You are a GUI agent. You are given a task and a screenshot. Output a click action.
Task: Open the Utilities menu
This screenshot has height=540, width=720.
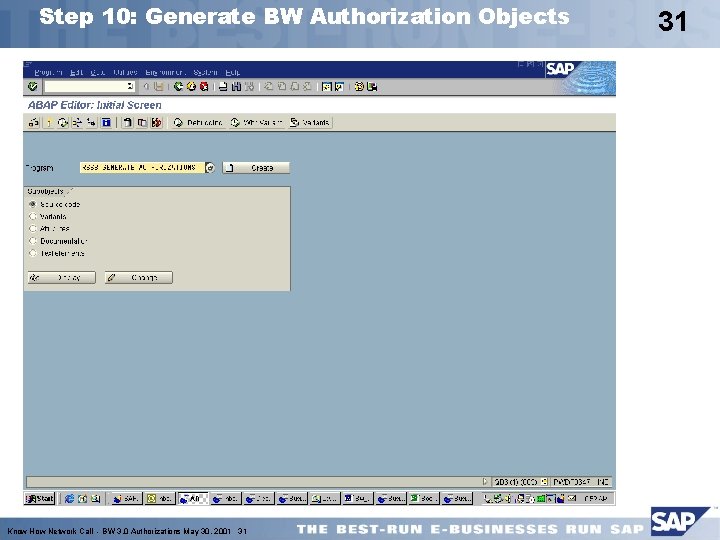125,72
